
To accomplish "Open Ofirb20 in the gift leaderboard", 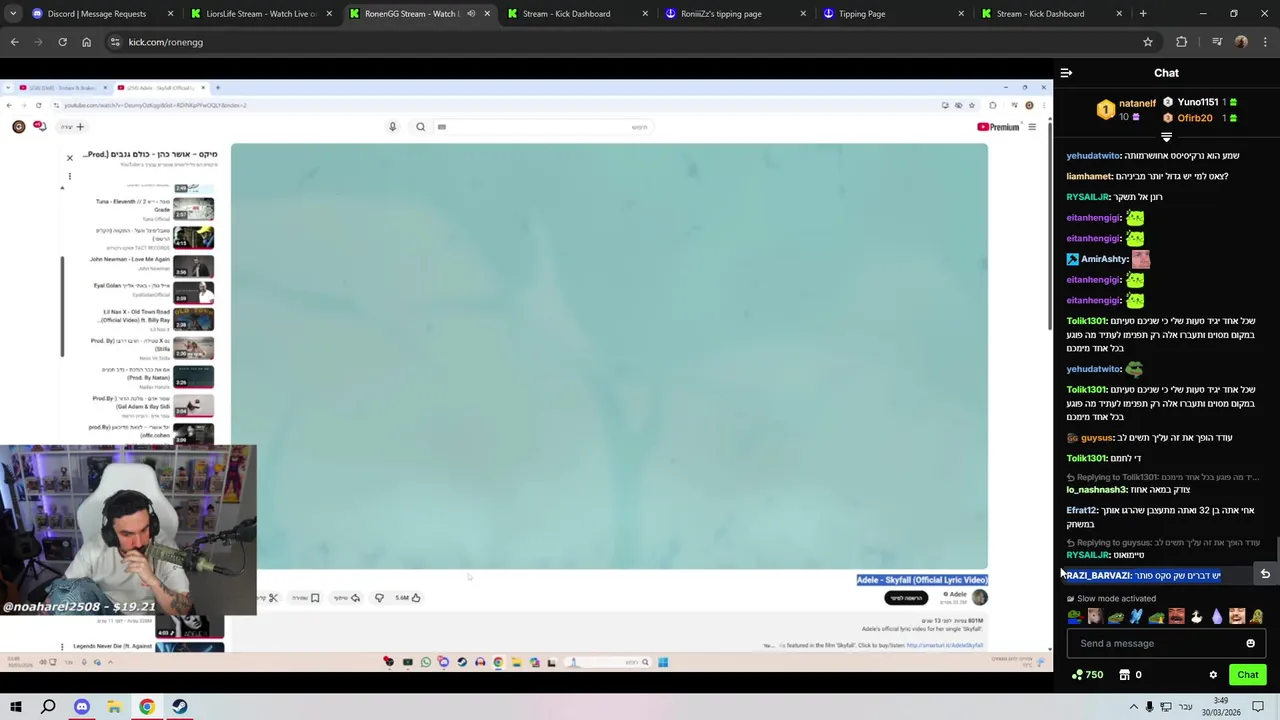I will [x=1200, y=118].
